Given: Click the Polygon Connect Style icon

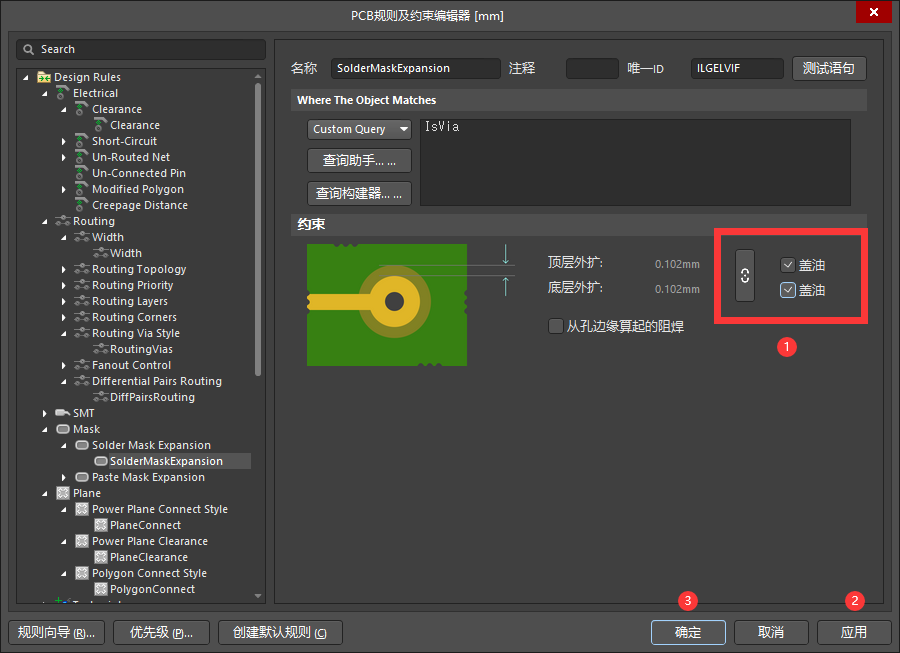Looking at the screenshot, I should [x=82, y=573].
